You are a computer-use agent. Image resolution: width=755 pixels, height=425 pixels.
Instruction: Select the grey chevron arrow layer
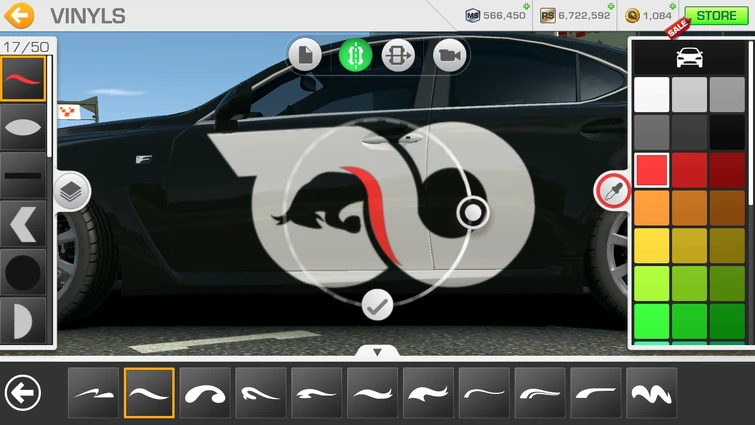coord(23,224)
